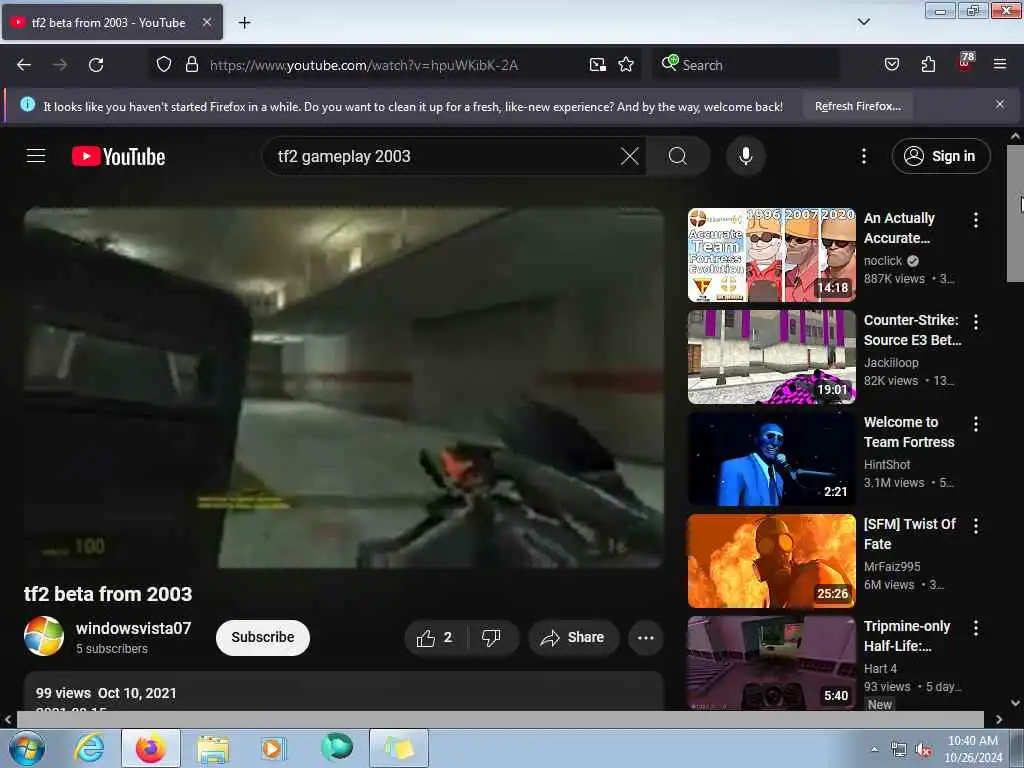Open Windows Explorer folder on taskbar

click(x=214, y=748)
